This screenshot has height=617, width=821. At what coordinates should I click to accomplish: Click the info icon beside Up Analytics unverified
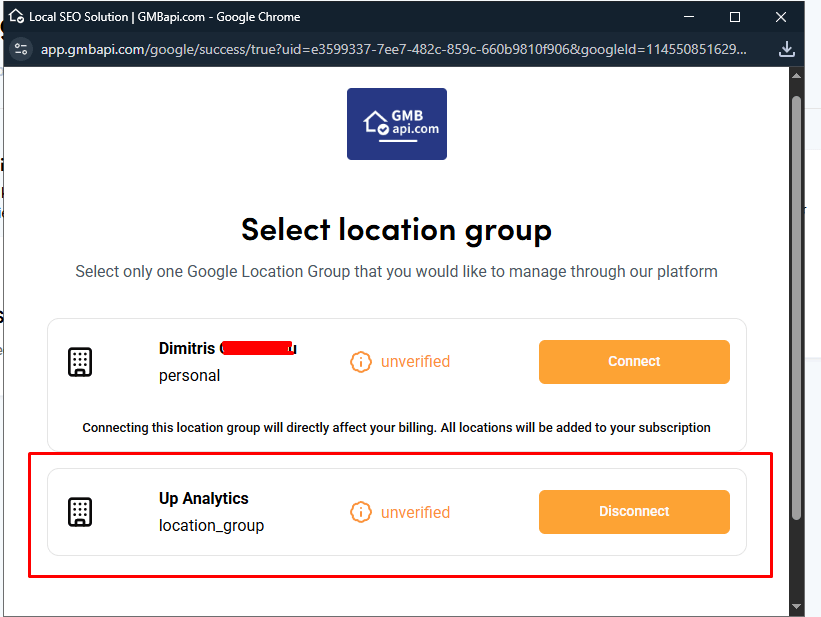361,512
